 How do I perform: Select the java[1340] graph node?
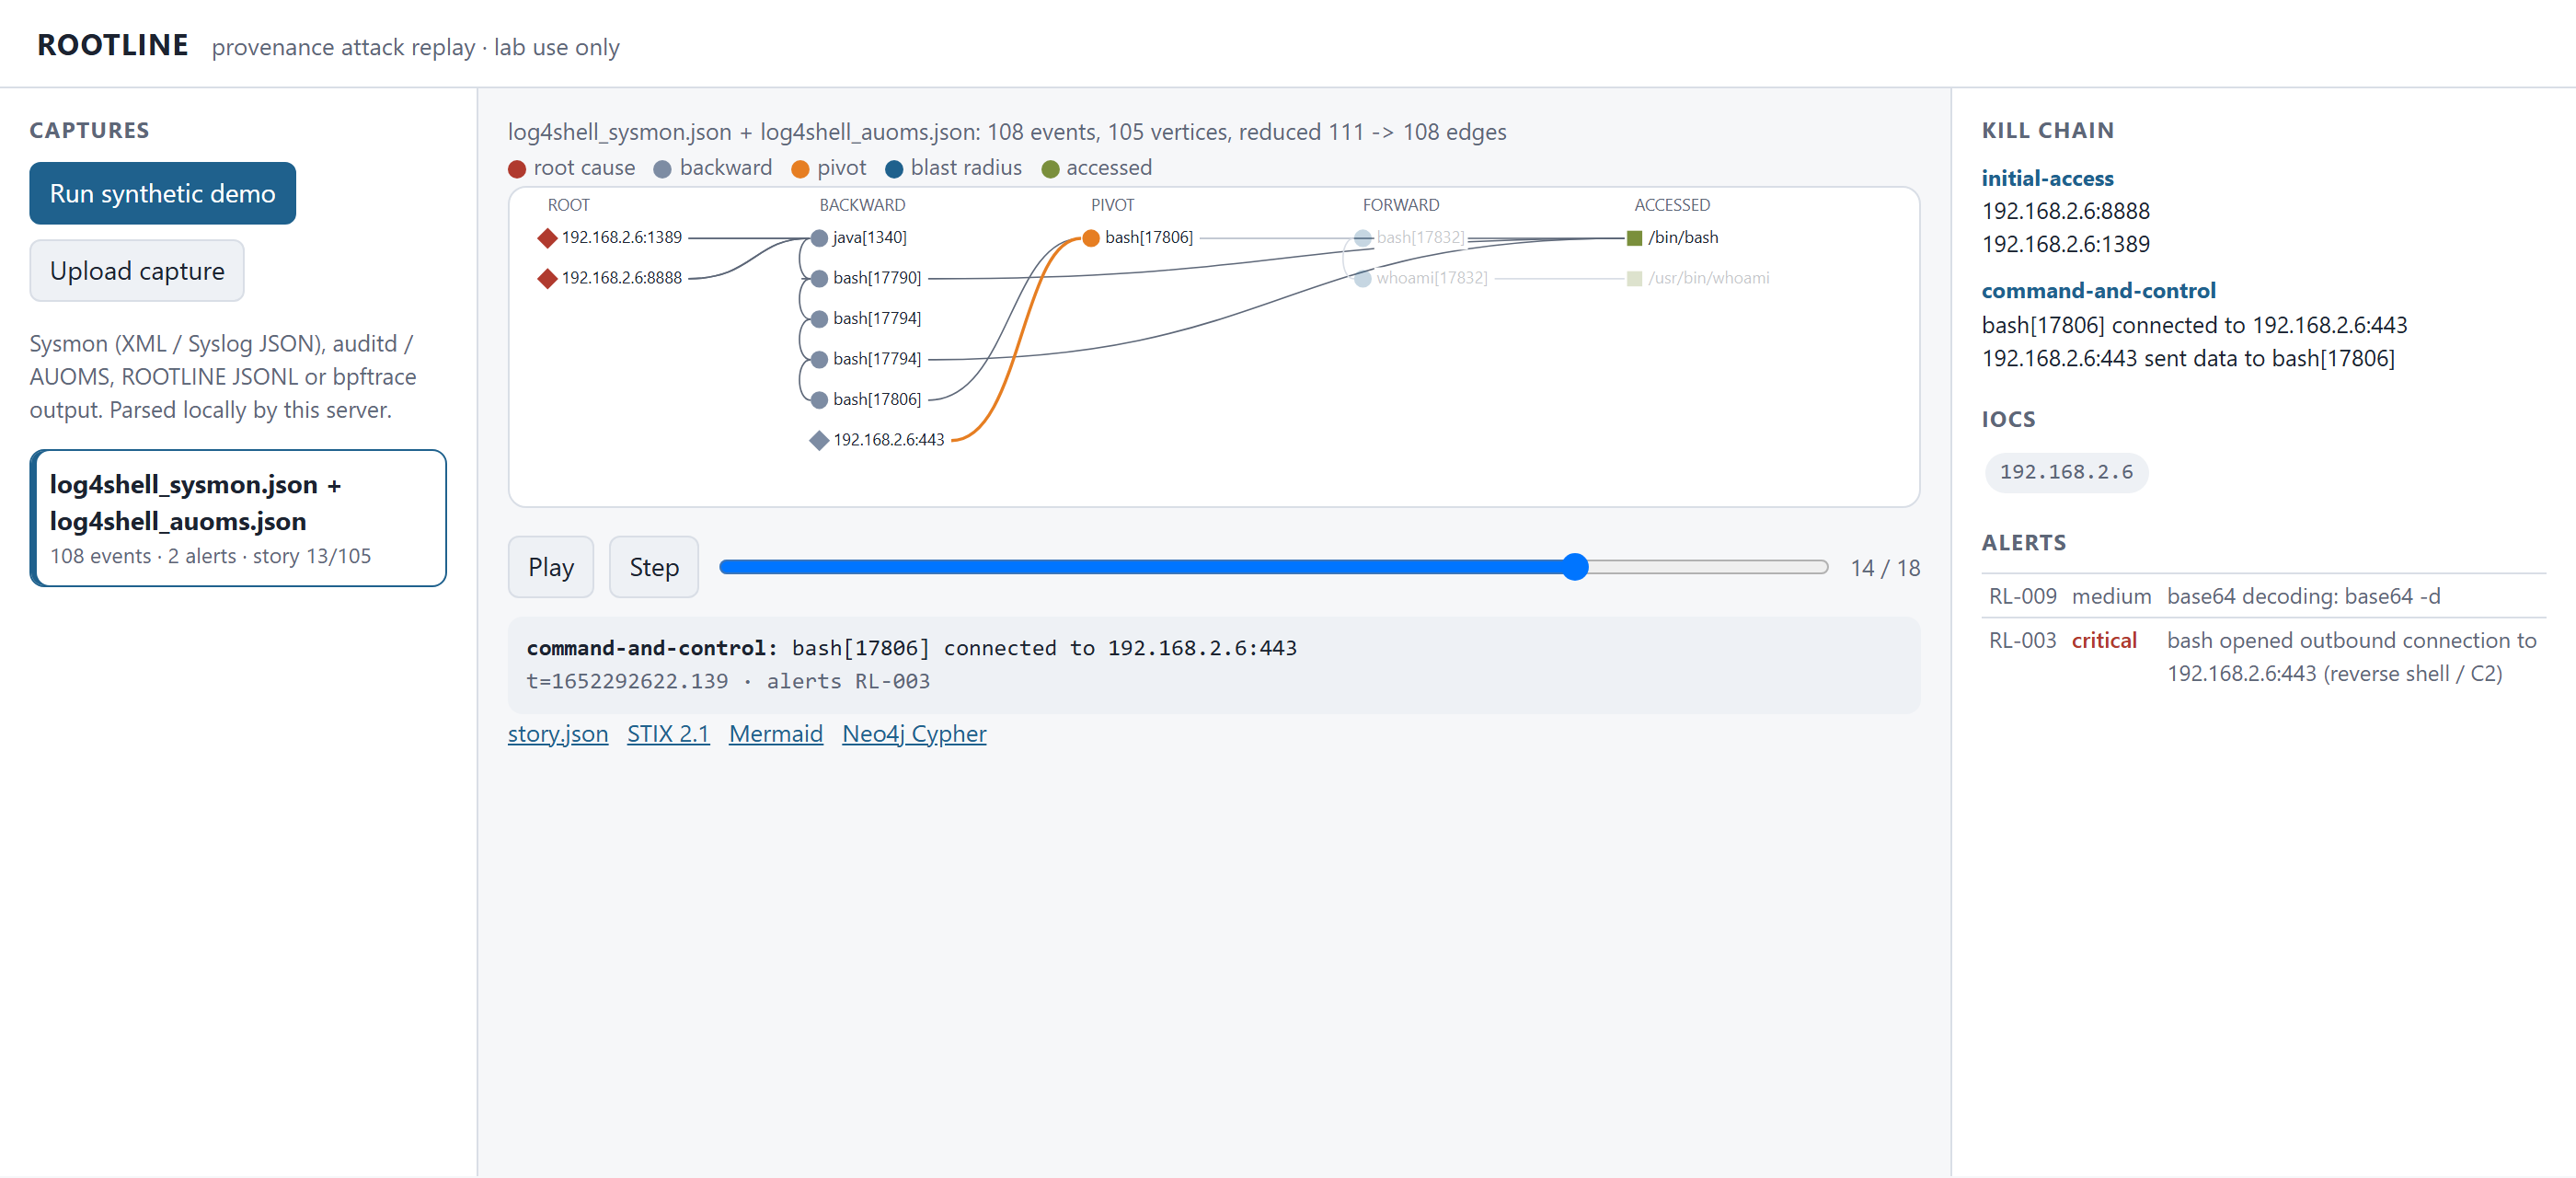coord(819,238)
